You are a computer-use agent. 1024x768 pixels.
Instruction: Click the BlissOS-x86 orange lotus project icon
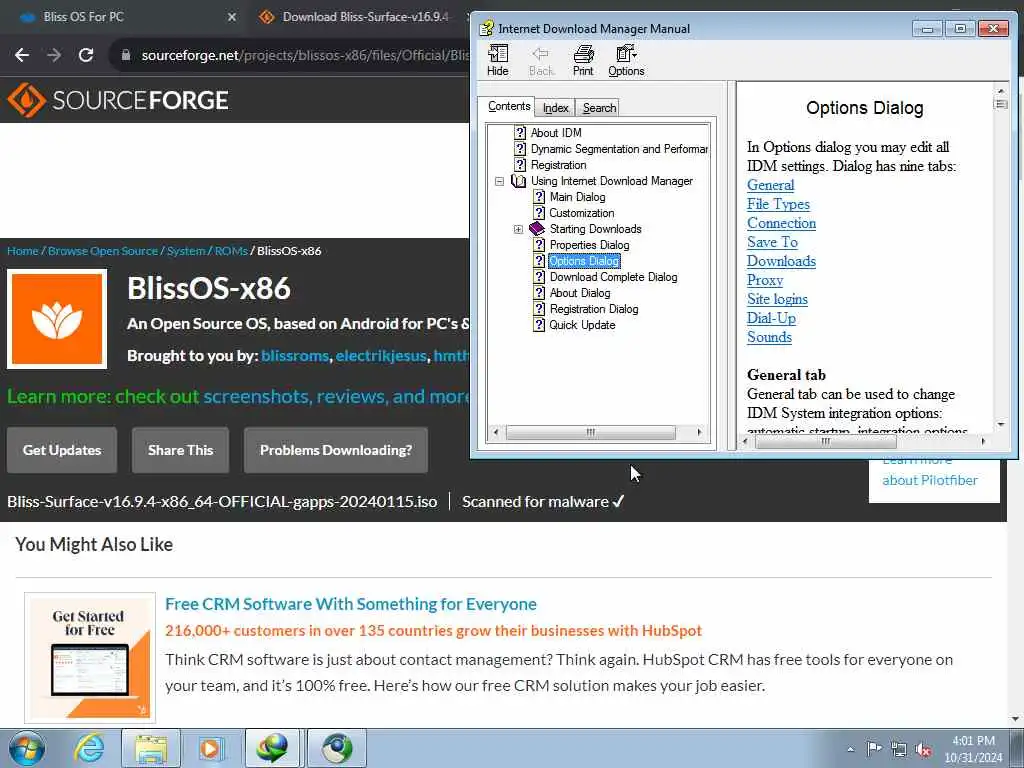[57, 319]
